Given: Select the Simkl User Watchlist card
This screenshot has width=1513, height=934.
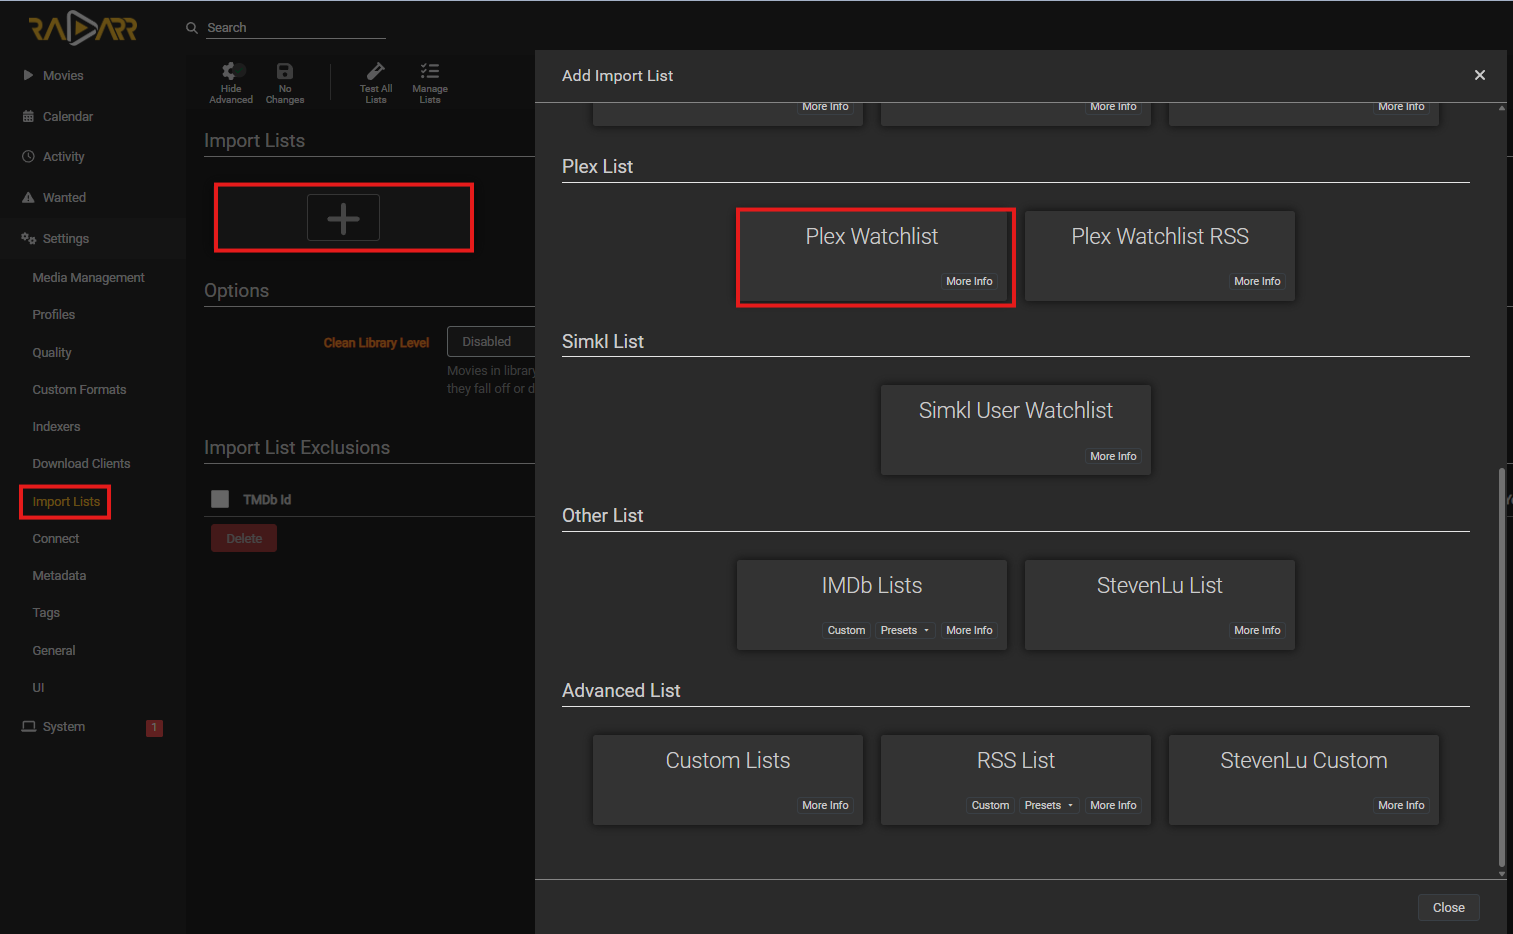Looking at the screenshot, I should coord(1016,430).
